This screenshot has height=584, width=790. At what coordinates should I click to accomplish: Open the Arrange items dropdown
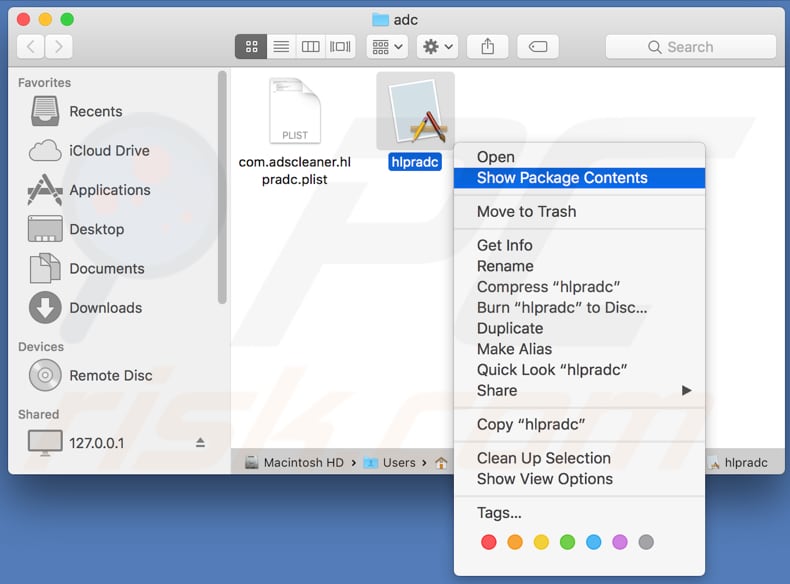(x=386, y=46)
